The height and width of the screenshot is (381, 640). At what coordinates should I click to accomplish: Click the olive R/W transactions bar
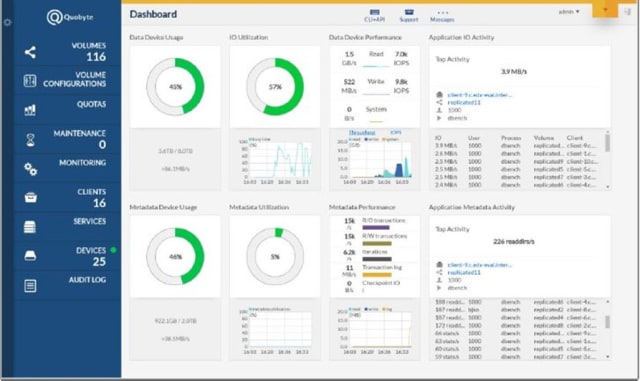pyautogui.click(x=377, y=243)
